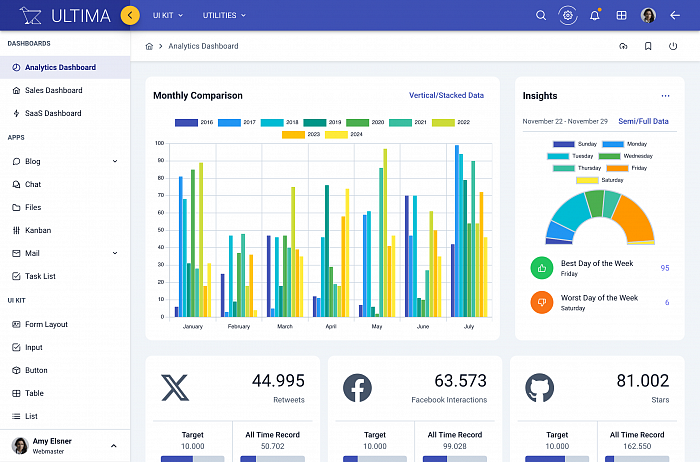
Task: Expand Amy Elsner profile menu chevron
Action: pos(113,445)
